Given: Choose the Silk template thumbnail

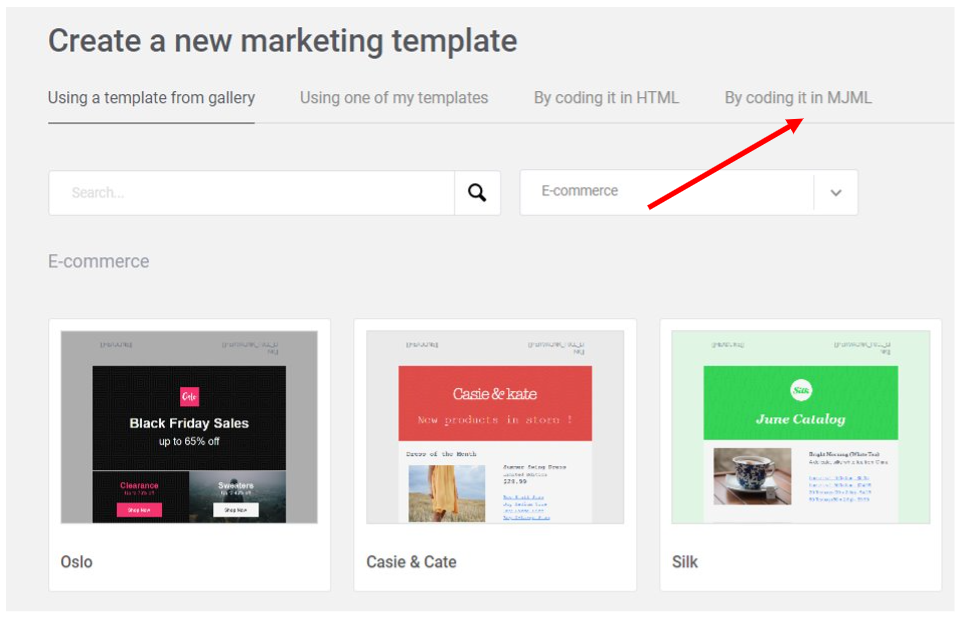Looking at the screenshot, I should [x=801, y=427].
